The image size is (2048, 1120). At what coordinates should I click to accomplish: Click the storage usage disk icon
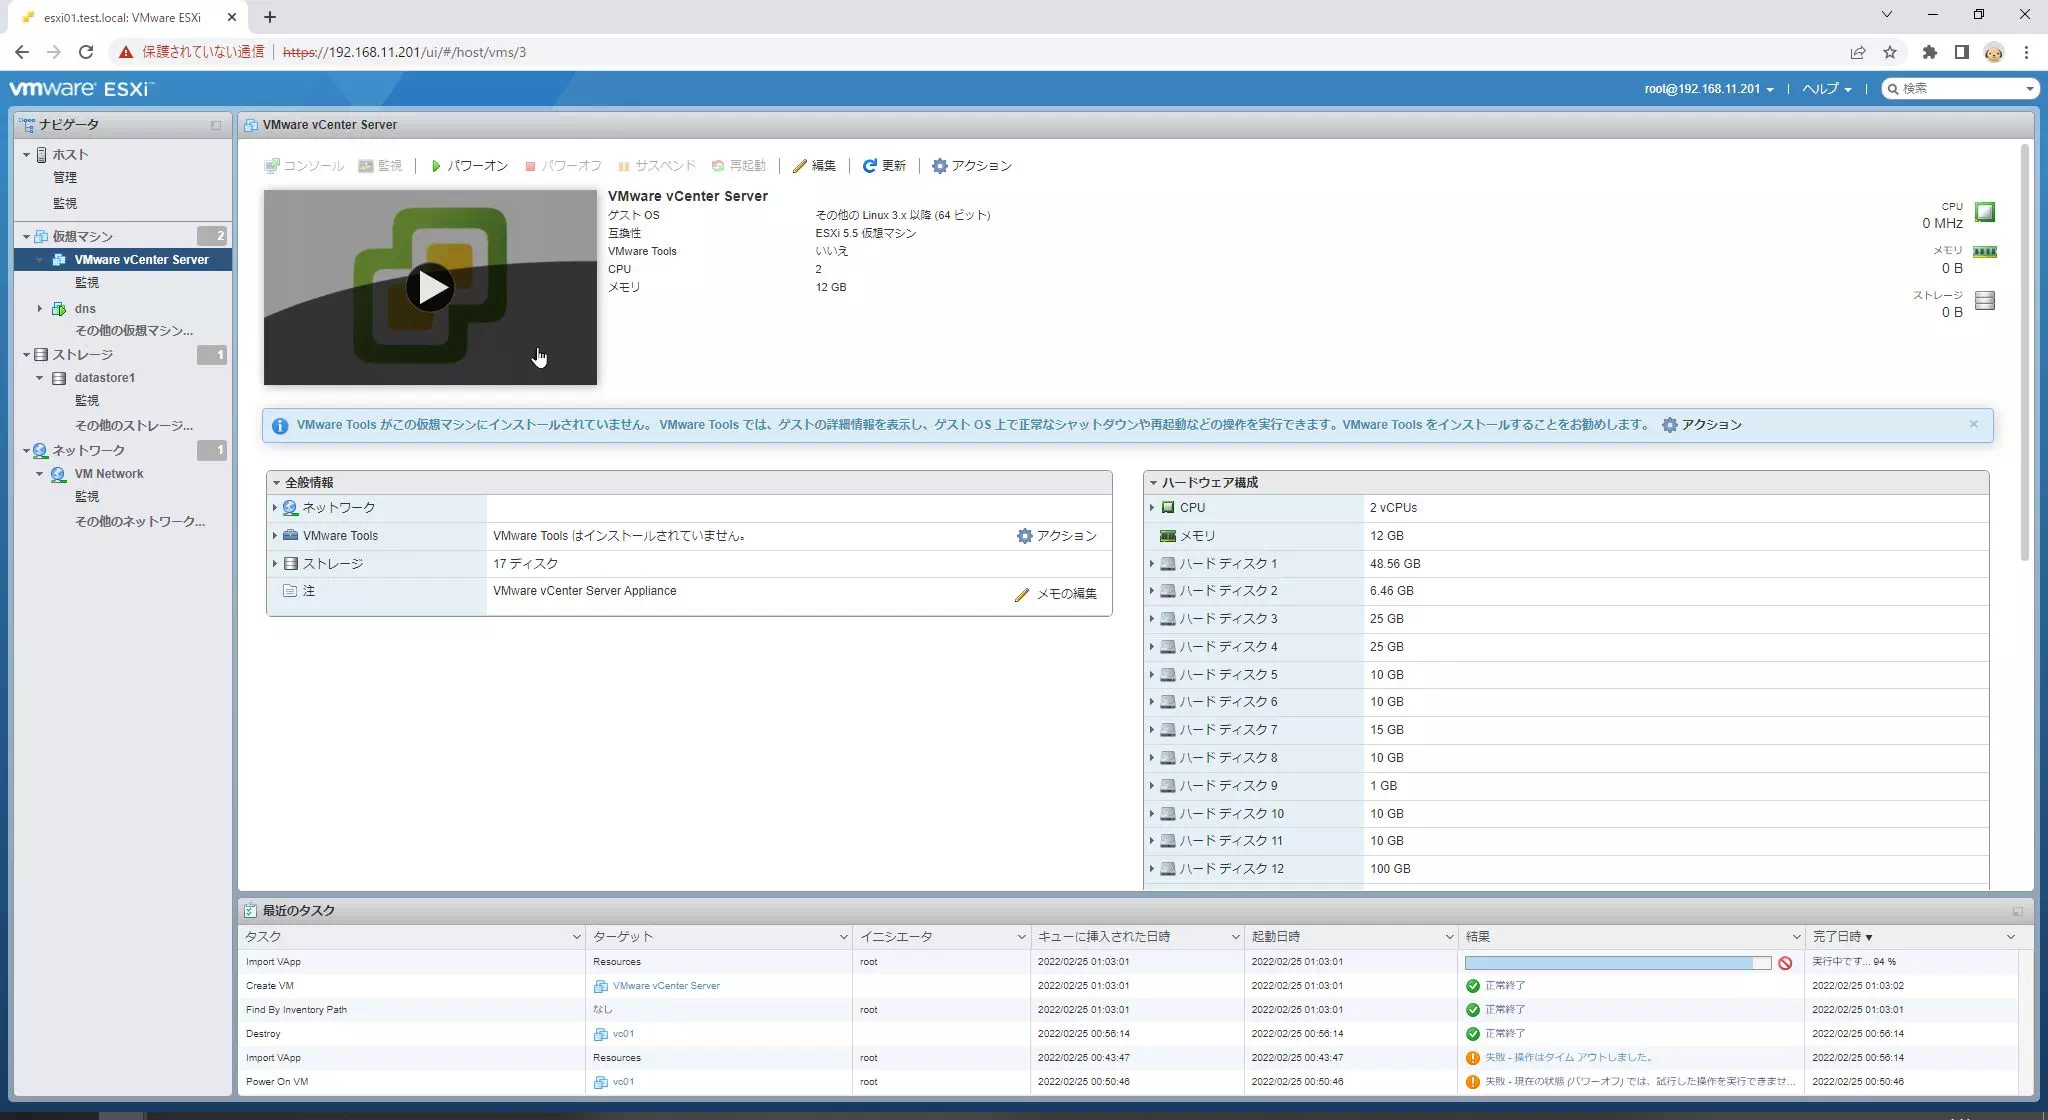coord(1985,300)
